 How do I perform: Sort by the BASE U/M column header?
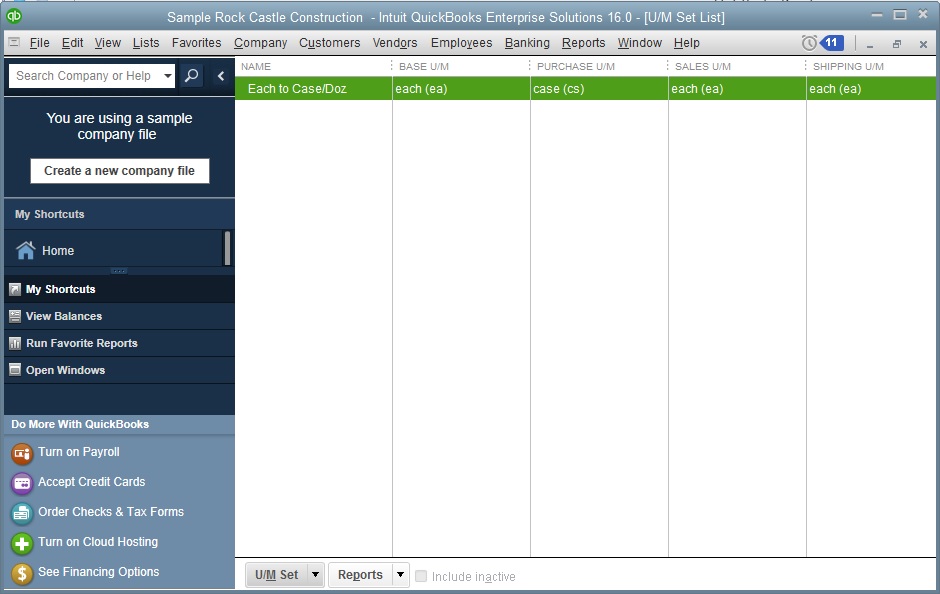460,67
